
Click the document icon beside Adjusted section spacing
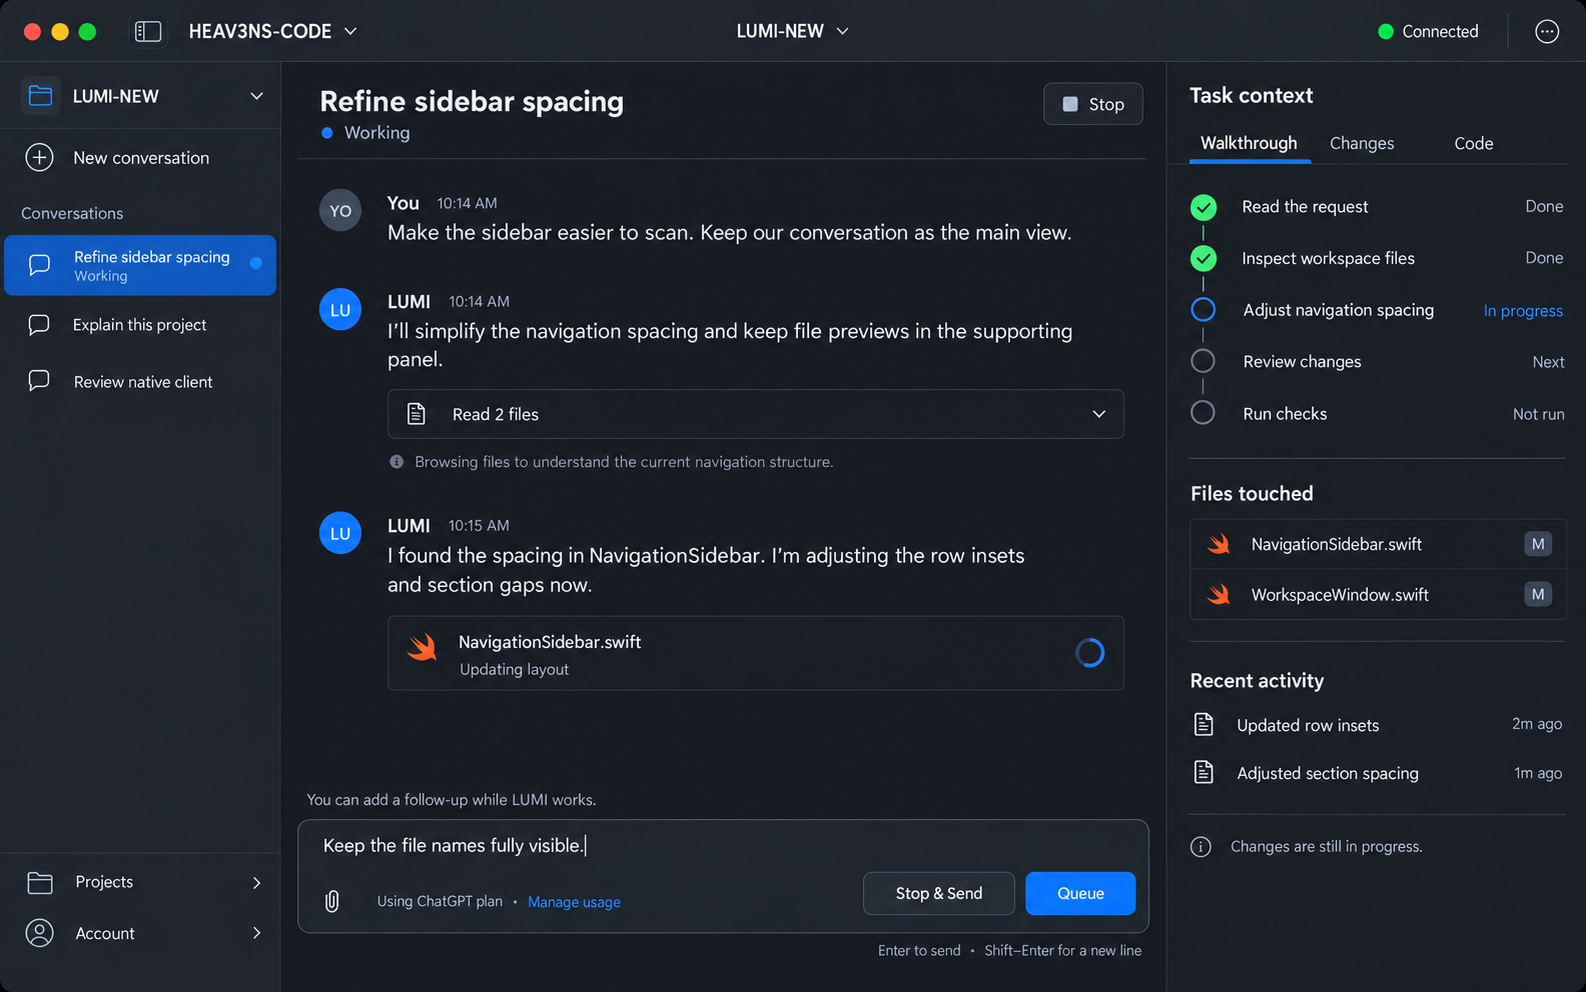pos(1204,772)
